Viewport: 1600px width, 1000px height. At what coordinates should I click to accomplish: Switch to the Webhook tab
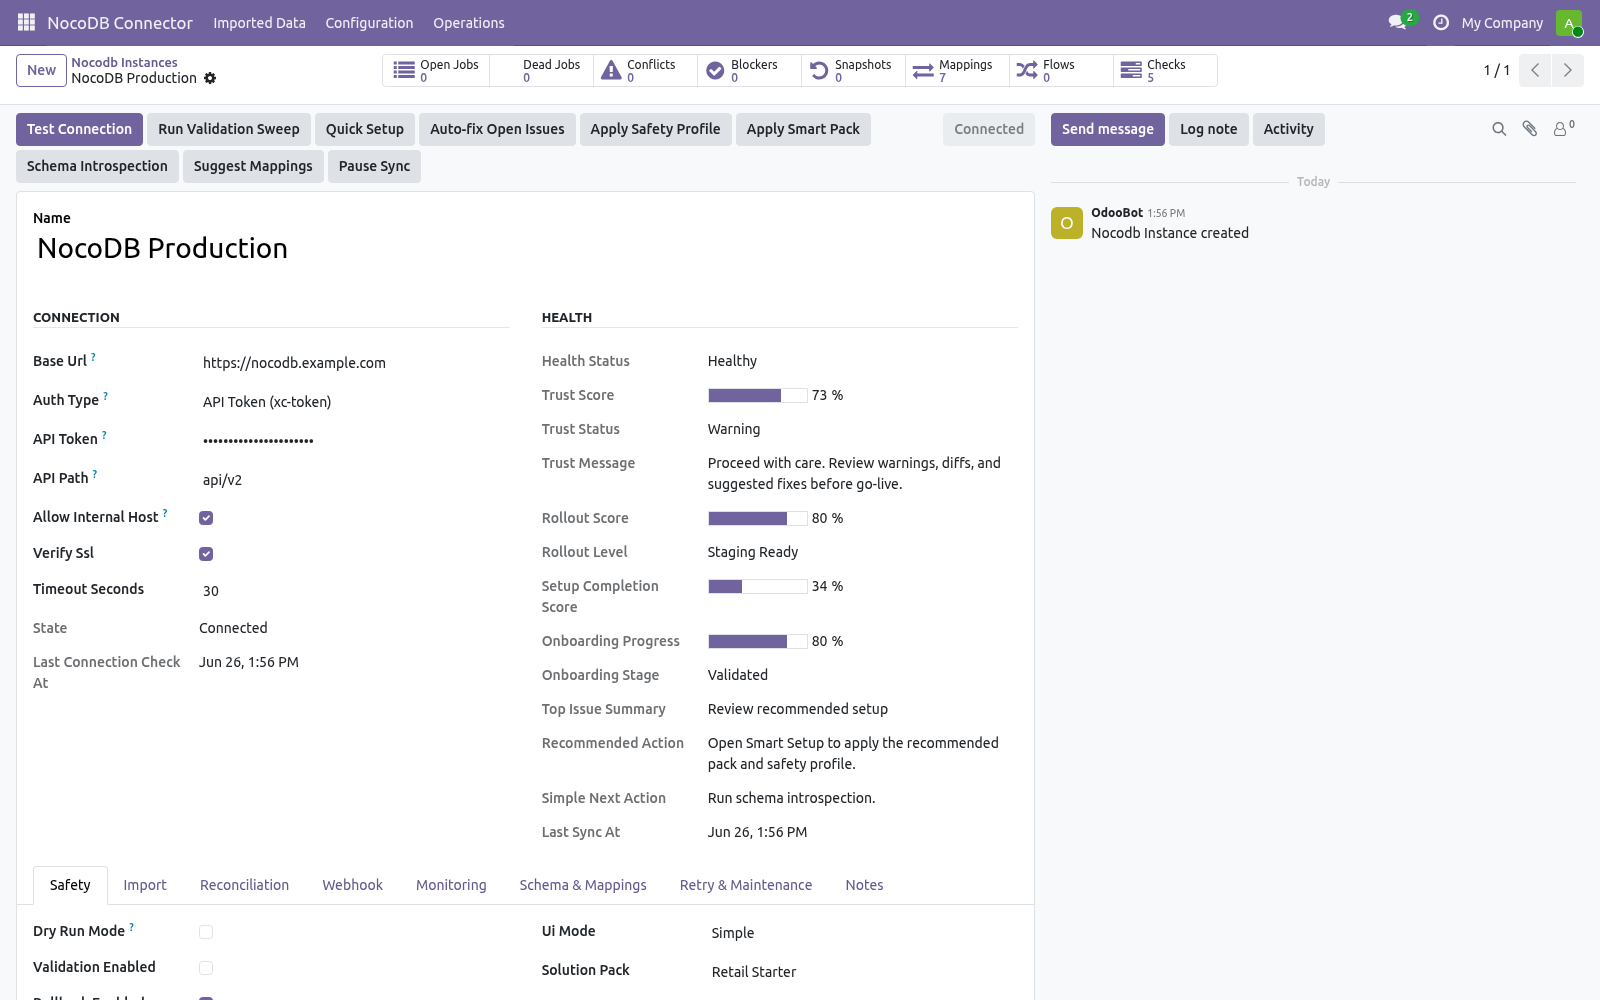tap(352, 885)
